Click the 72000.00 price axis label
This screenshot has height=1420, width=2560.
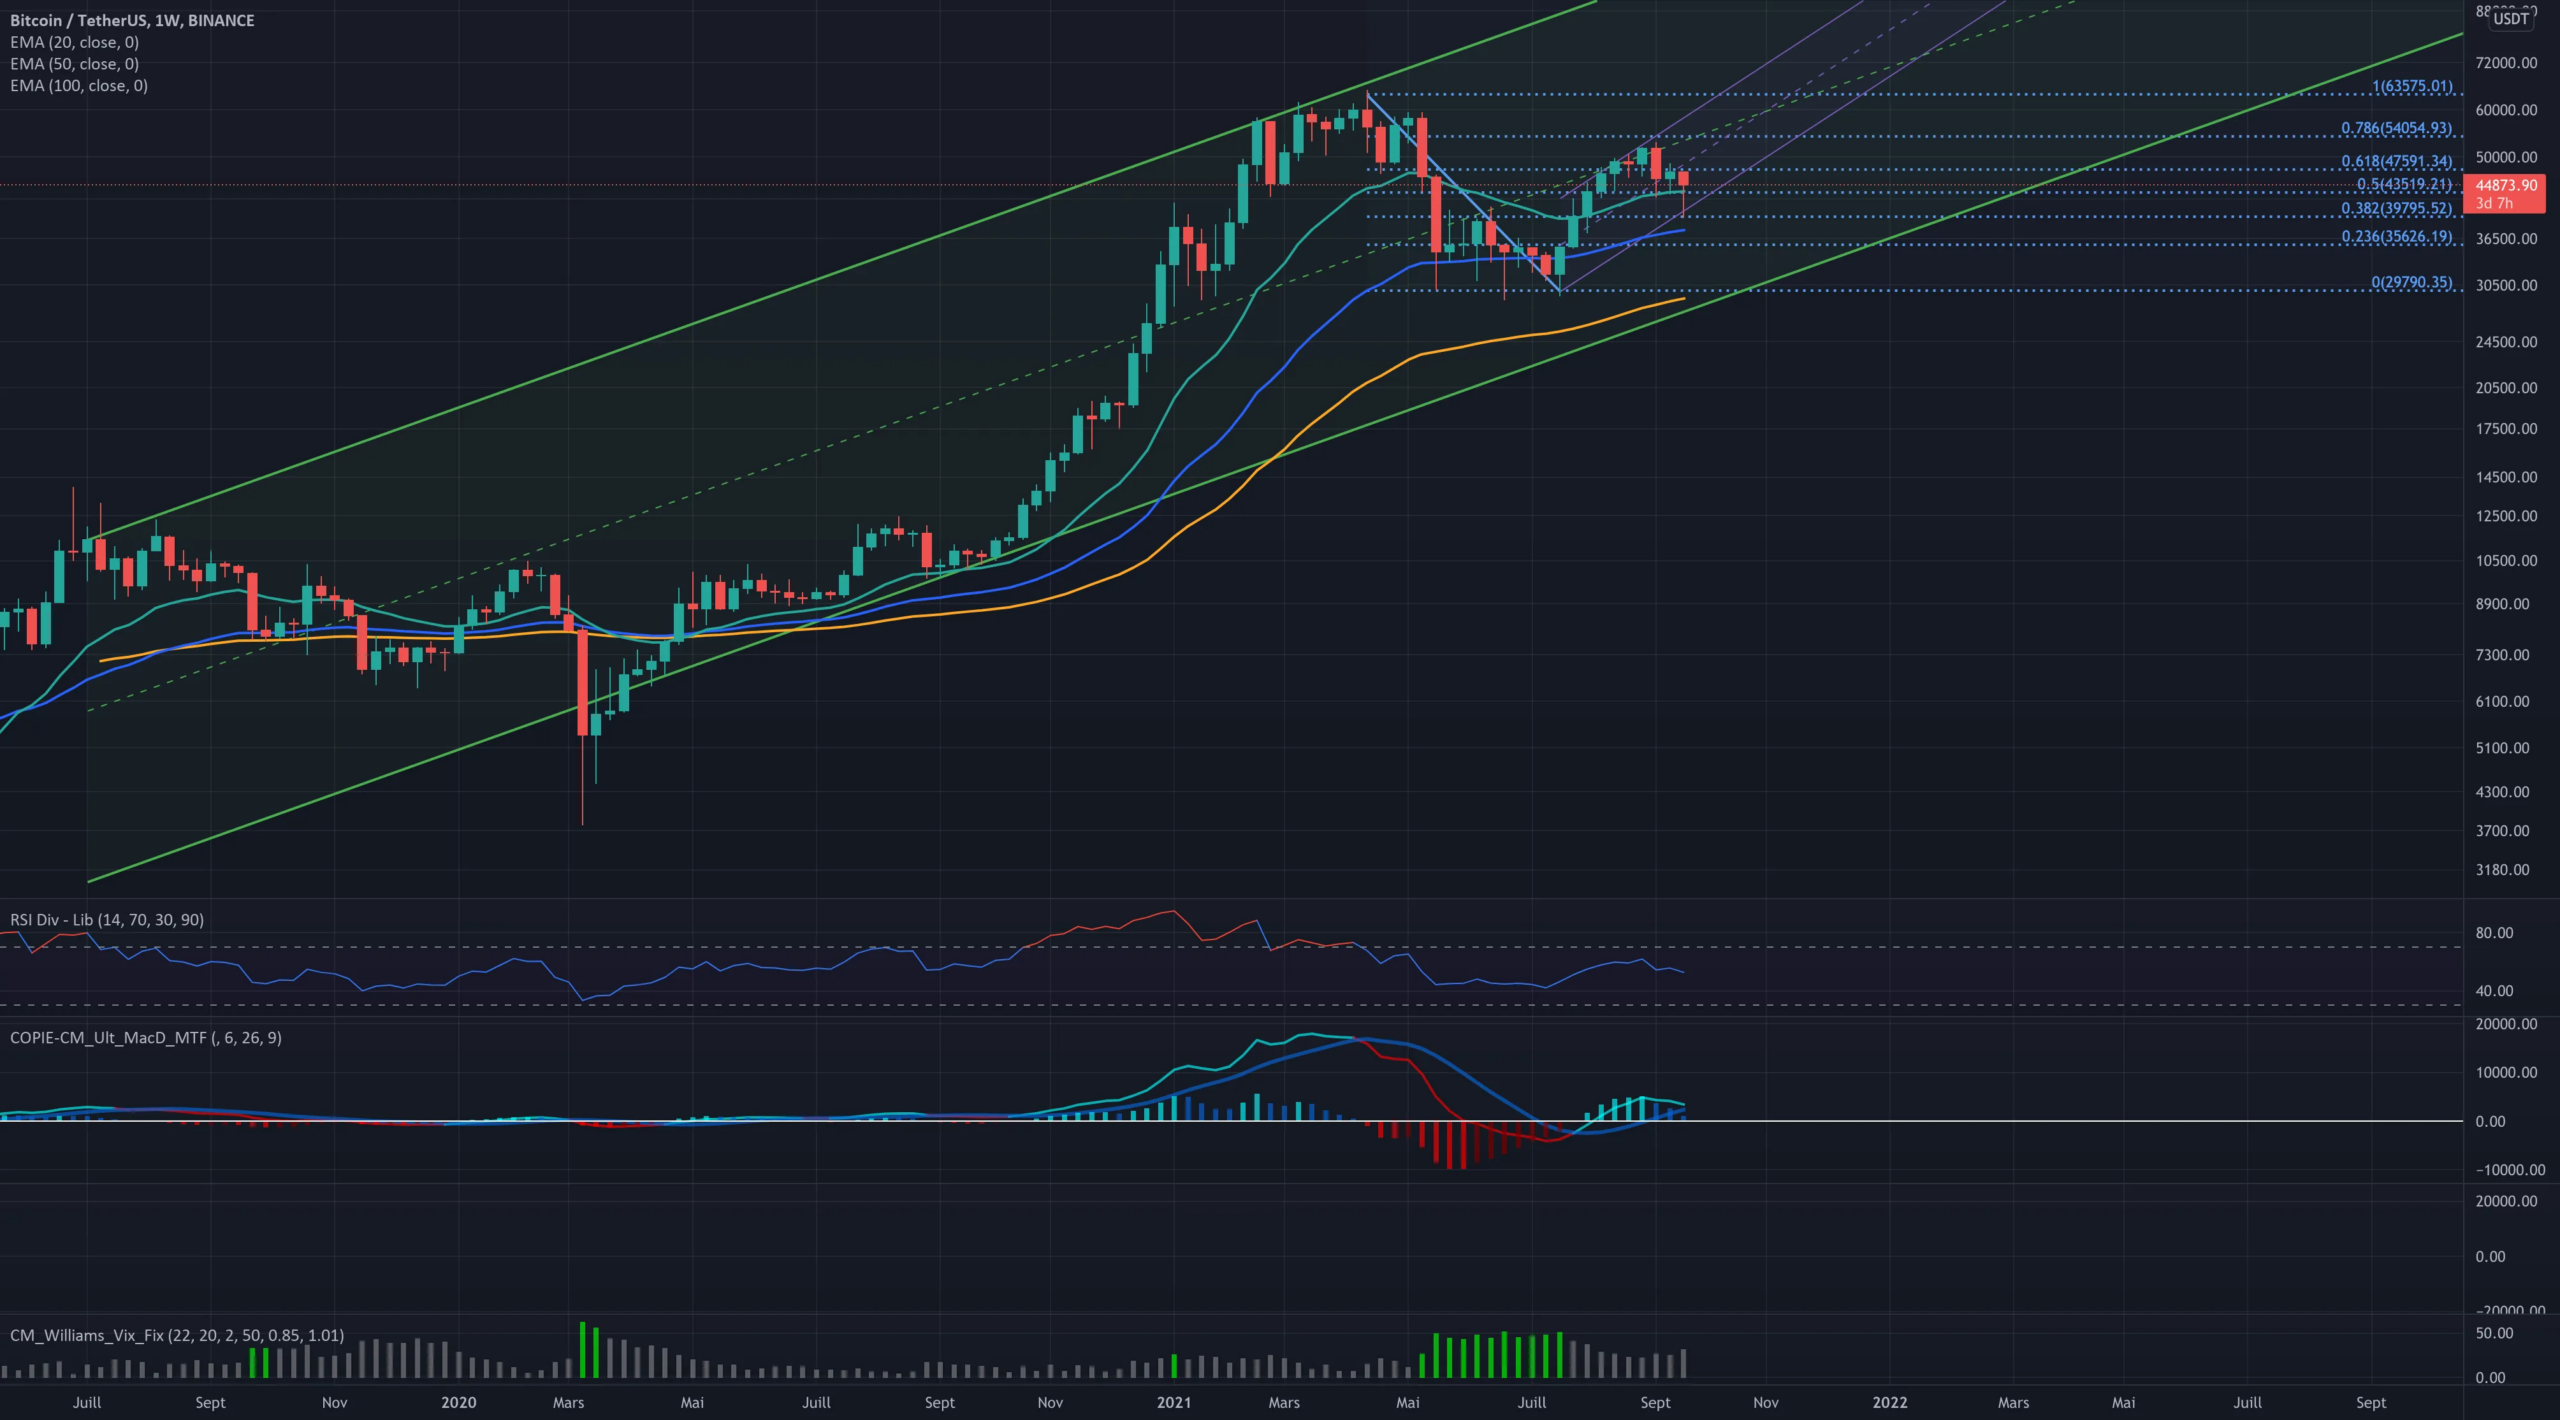[x=2506, y=63]
